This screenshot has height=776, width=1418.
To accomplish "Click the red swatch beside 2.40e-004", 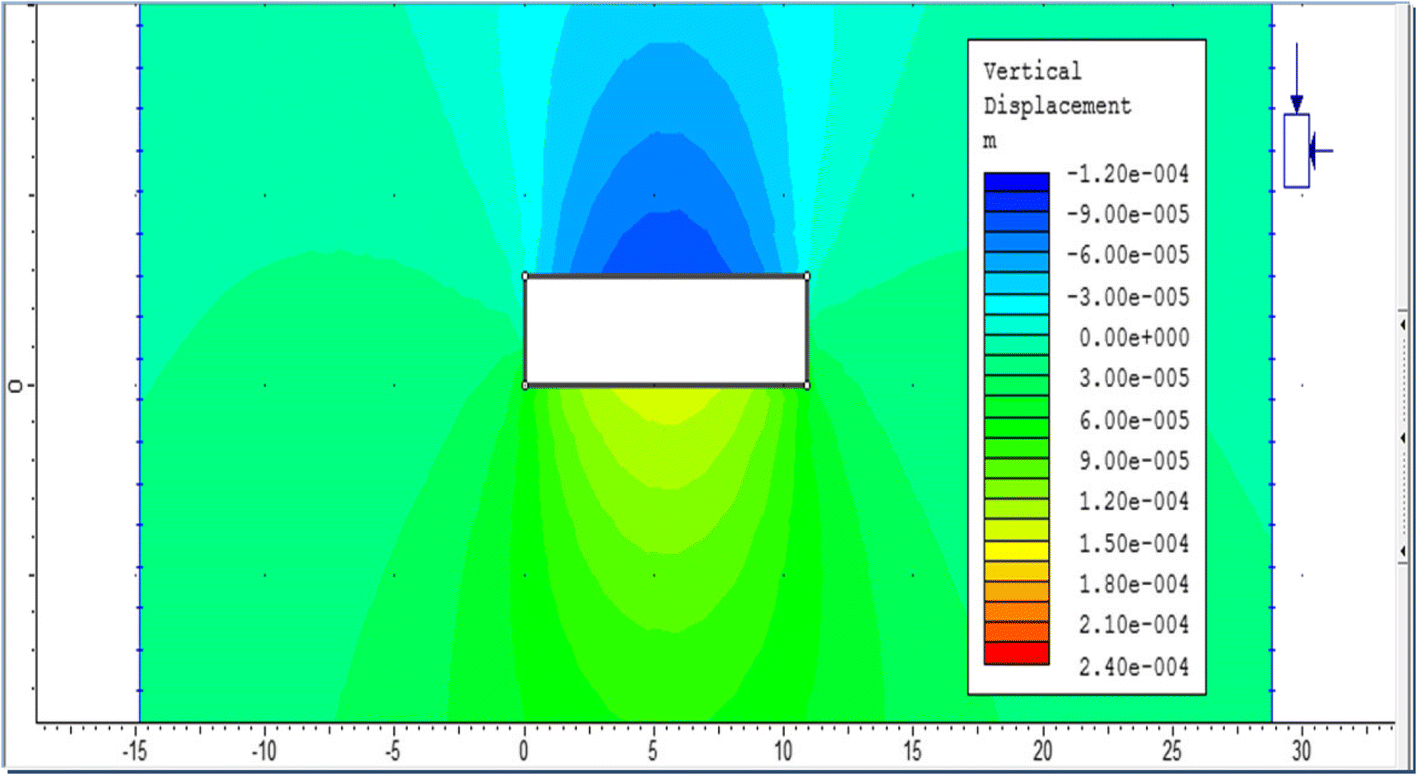I will click(1016, 653).
